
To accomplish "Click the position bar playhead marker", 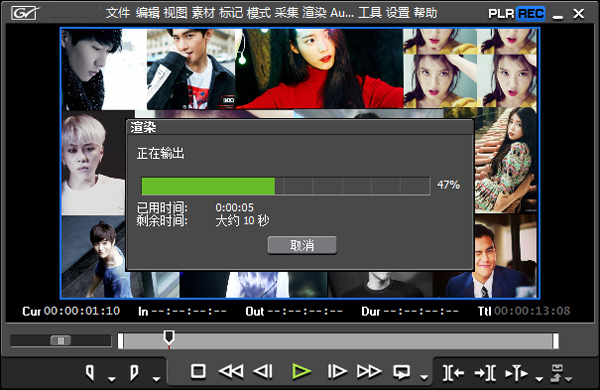I will (x=169, y=339).
